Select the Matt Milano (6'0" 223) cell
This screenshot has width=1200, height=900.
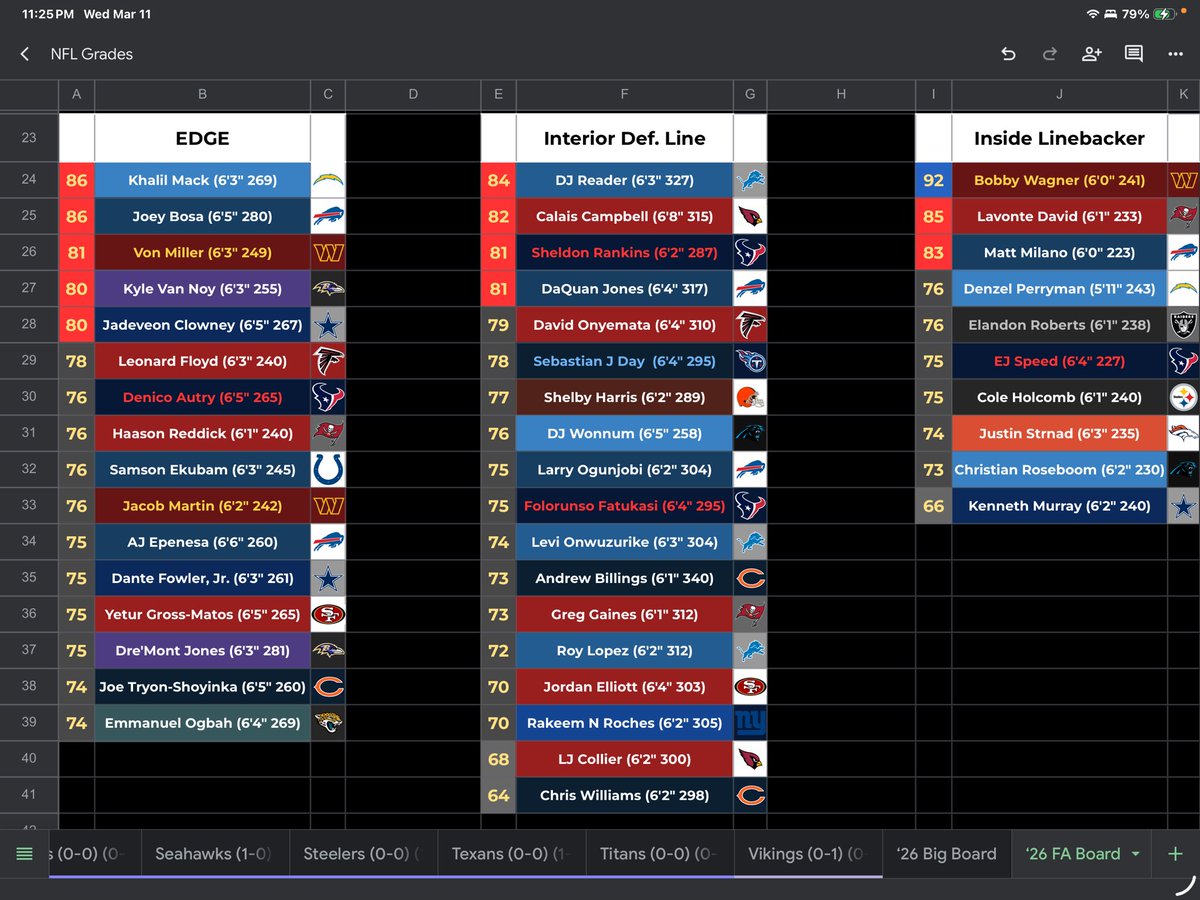[1059, 252]
